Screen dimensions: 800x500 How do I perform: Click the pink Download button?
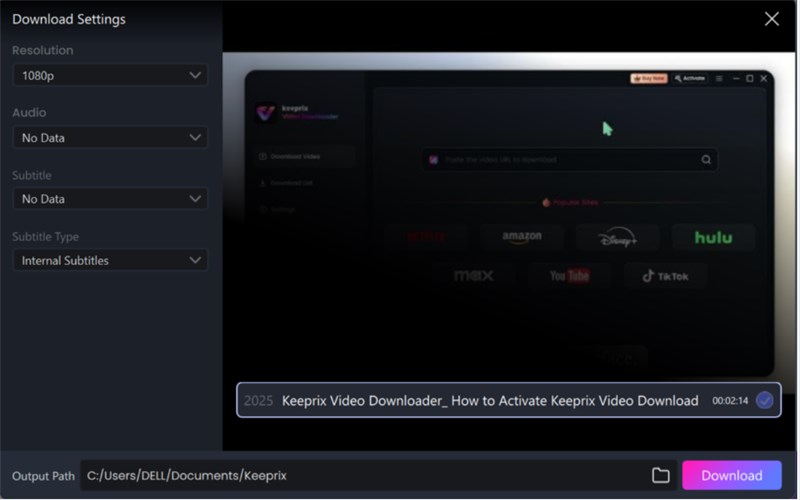[x=734, y=477]
